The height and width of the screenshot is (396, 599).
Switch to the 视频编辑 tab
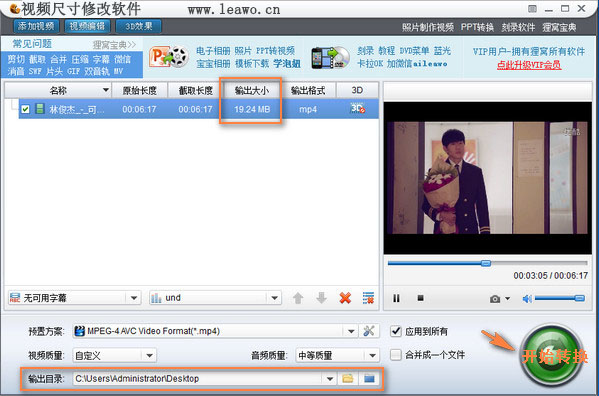(x=87, y=26)
